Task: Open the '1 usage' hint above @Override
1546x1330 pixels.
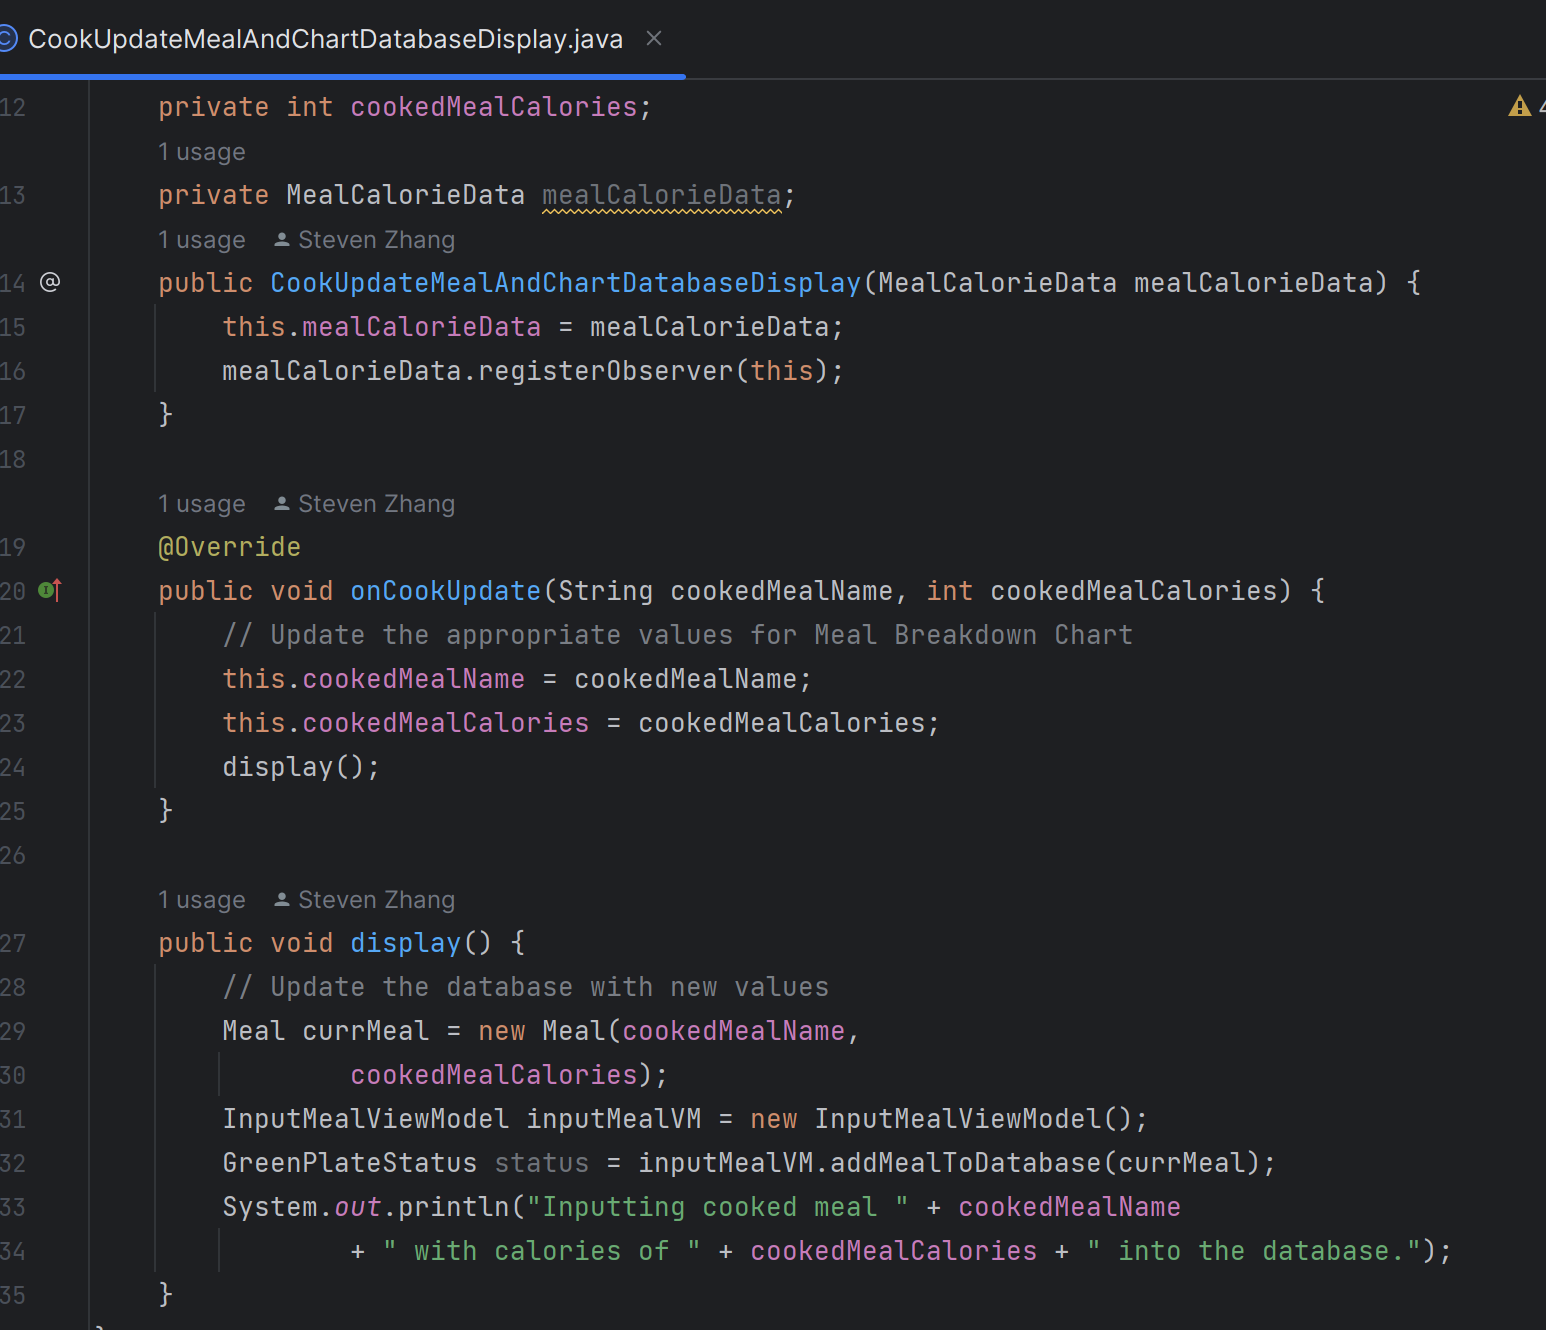Action: click(x=202, y=504)
